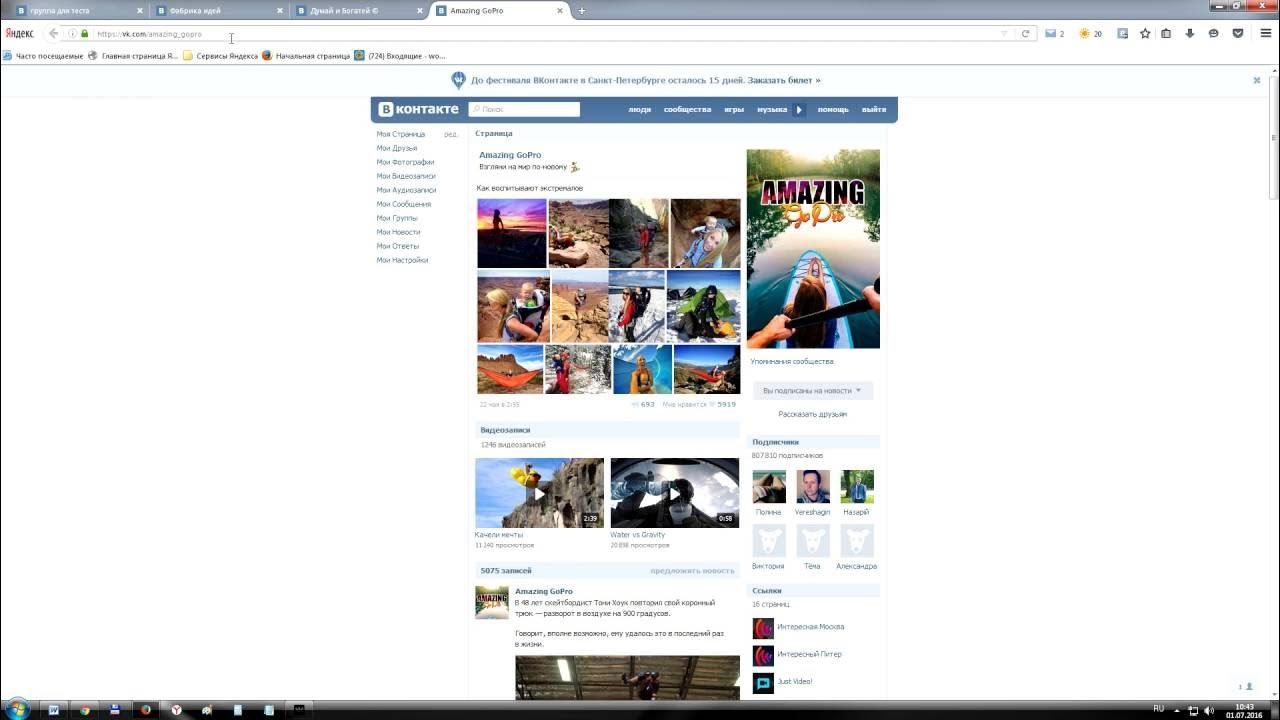Click 'ред.' edit link beside Моя Страница
Screen dimensions: 1280x720
click(x=451, y=134)
